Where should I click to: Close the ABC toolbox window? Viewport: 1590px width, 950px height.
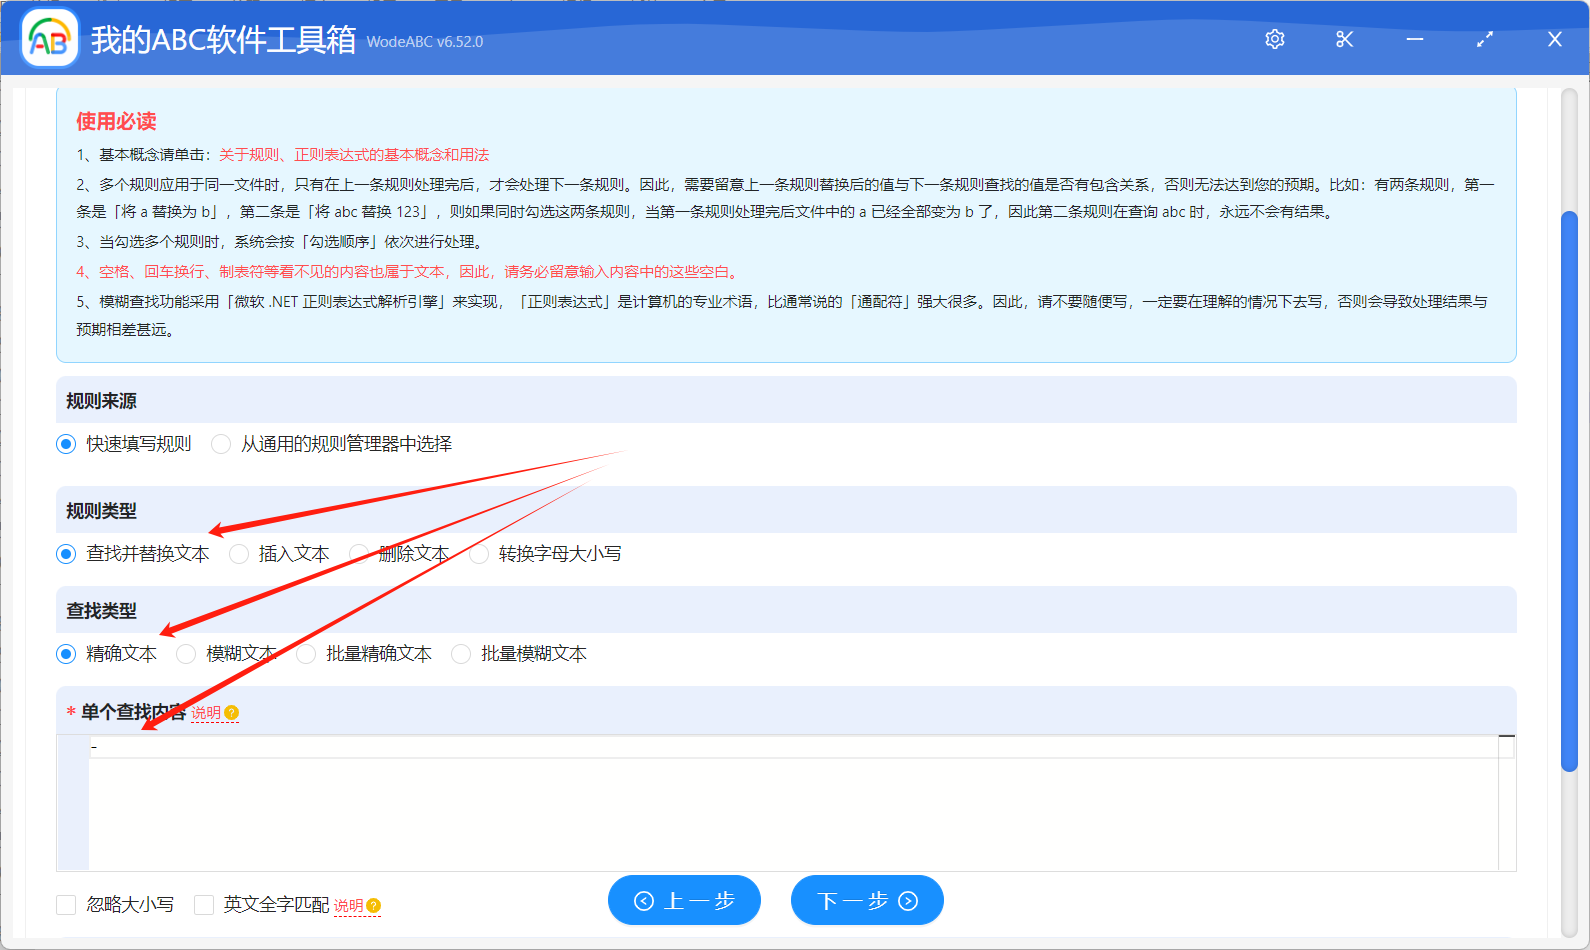click(1554, 39)
